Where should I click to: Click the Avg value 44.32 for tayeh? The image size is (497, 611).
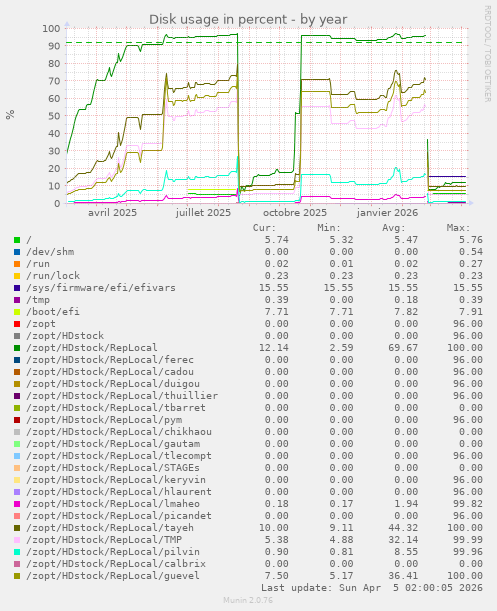(403, 528)
